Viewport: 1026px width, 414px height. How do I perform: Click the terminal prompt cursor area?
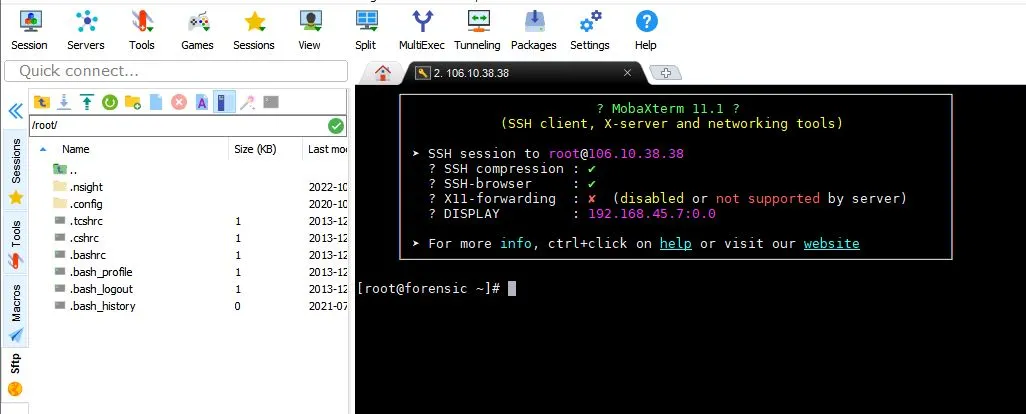coord(512,288)
